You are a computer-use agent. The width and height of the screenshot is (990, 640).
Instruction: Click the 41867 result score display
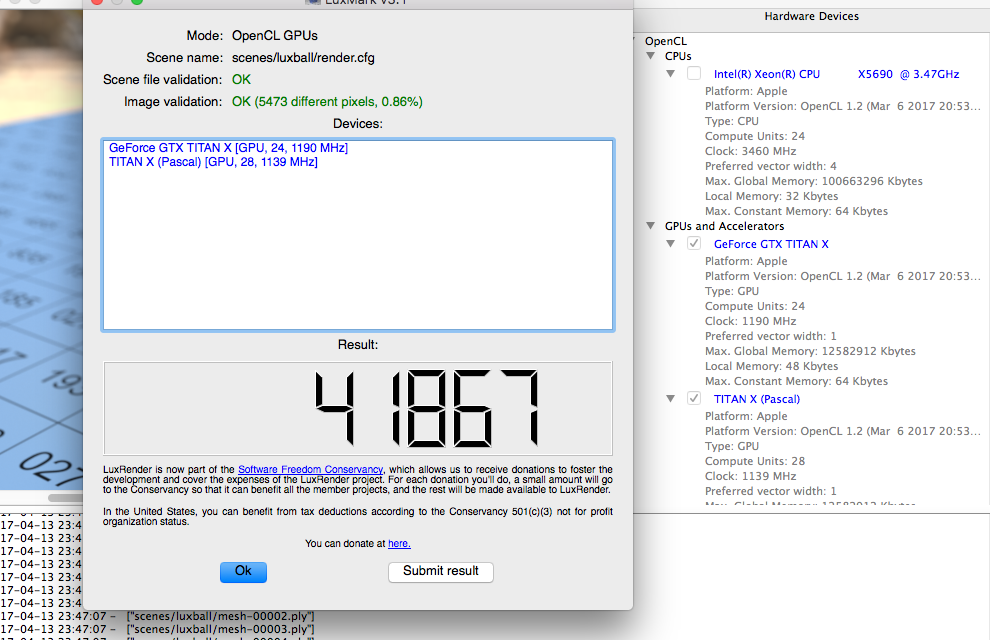click(358, 408)
